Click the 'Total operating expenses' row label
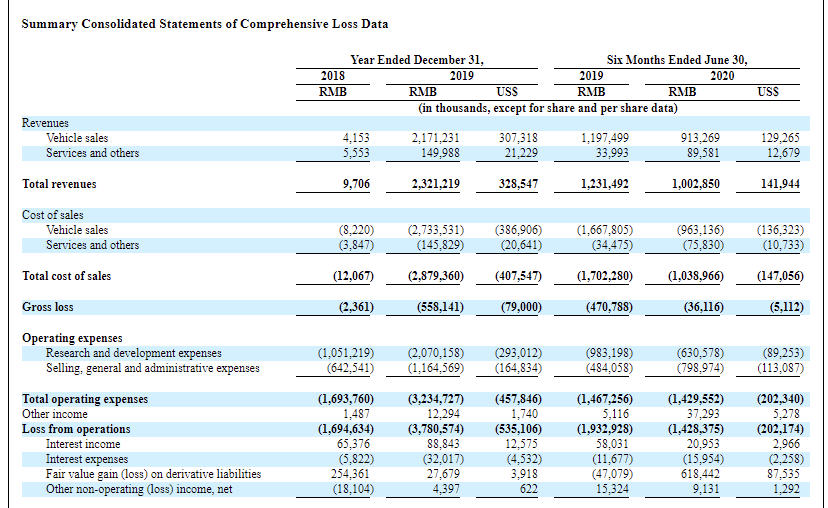 (x=85, y=399)
